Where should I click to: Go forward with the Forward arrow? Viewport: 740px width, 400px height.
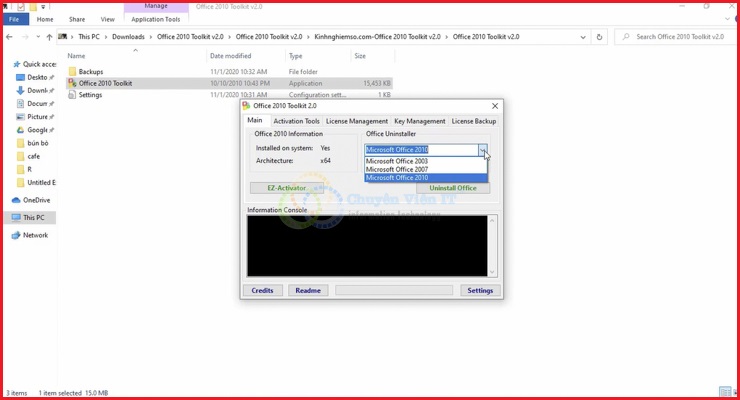coord(25,37)
